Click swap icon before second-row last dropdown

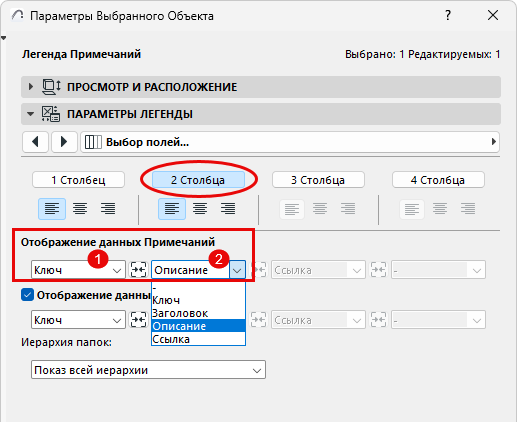tap(378, 320)
